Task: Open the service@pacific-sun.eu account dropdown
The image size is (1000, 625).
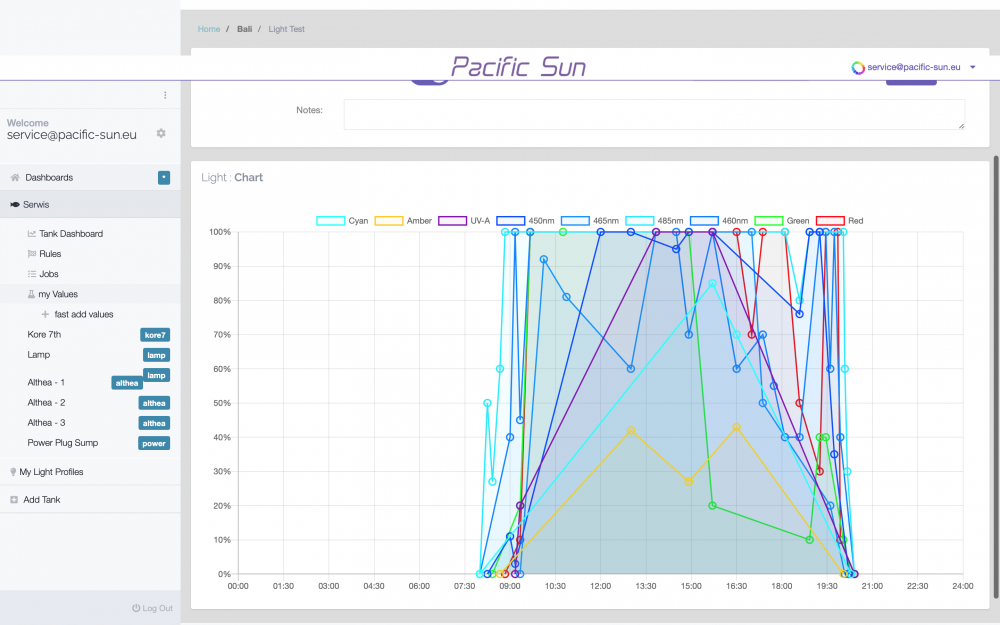Action: tap(913, 67)
